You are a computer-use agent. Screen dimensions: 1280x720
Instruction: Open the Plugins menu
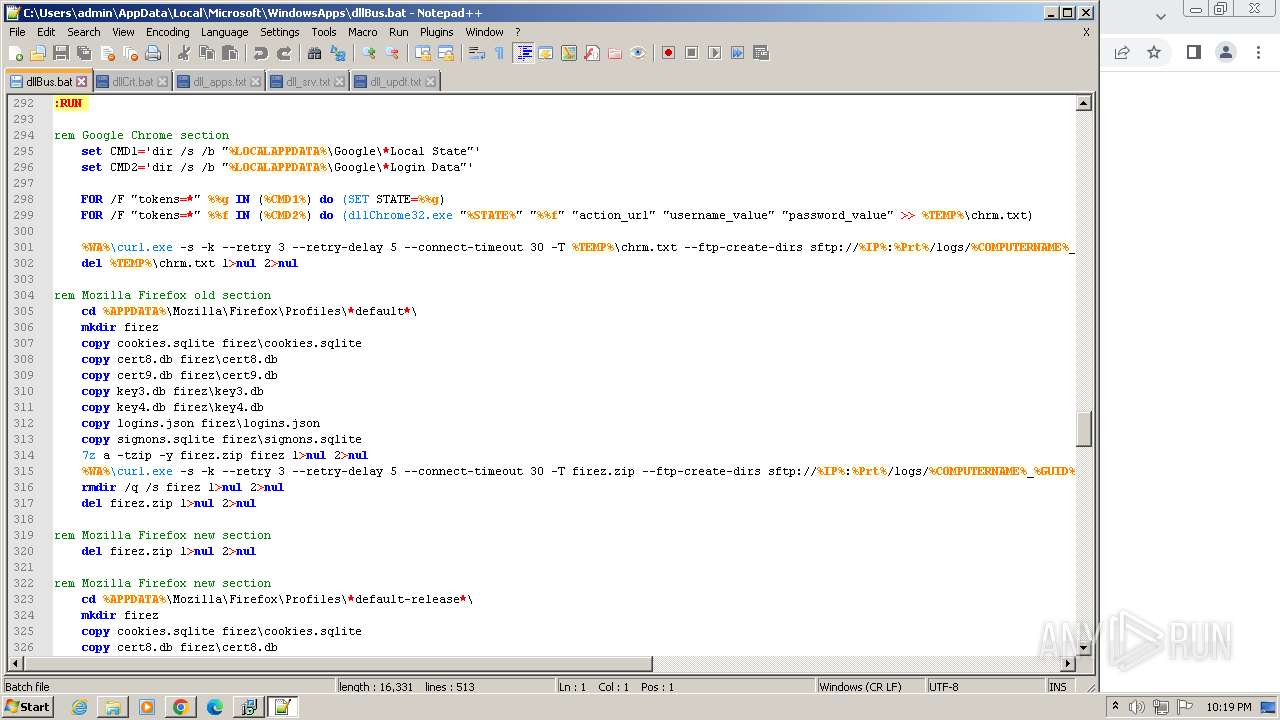(437, 32)
